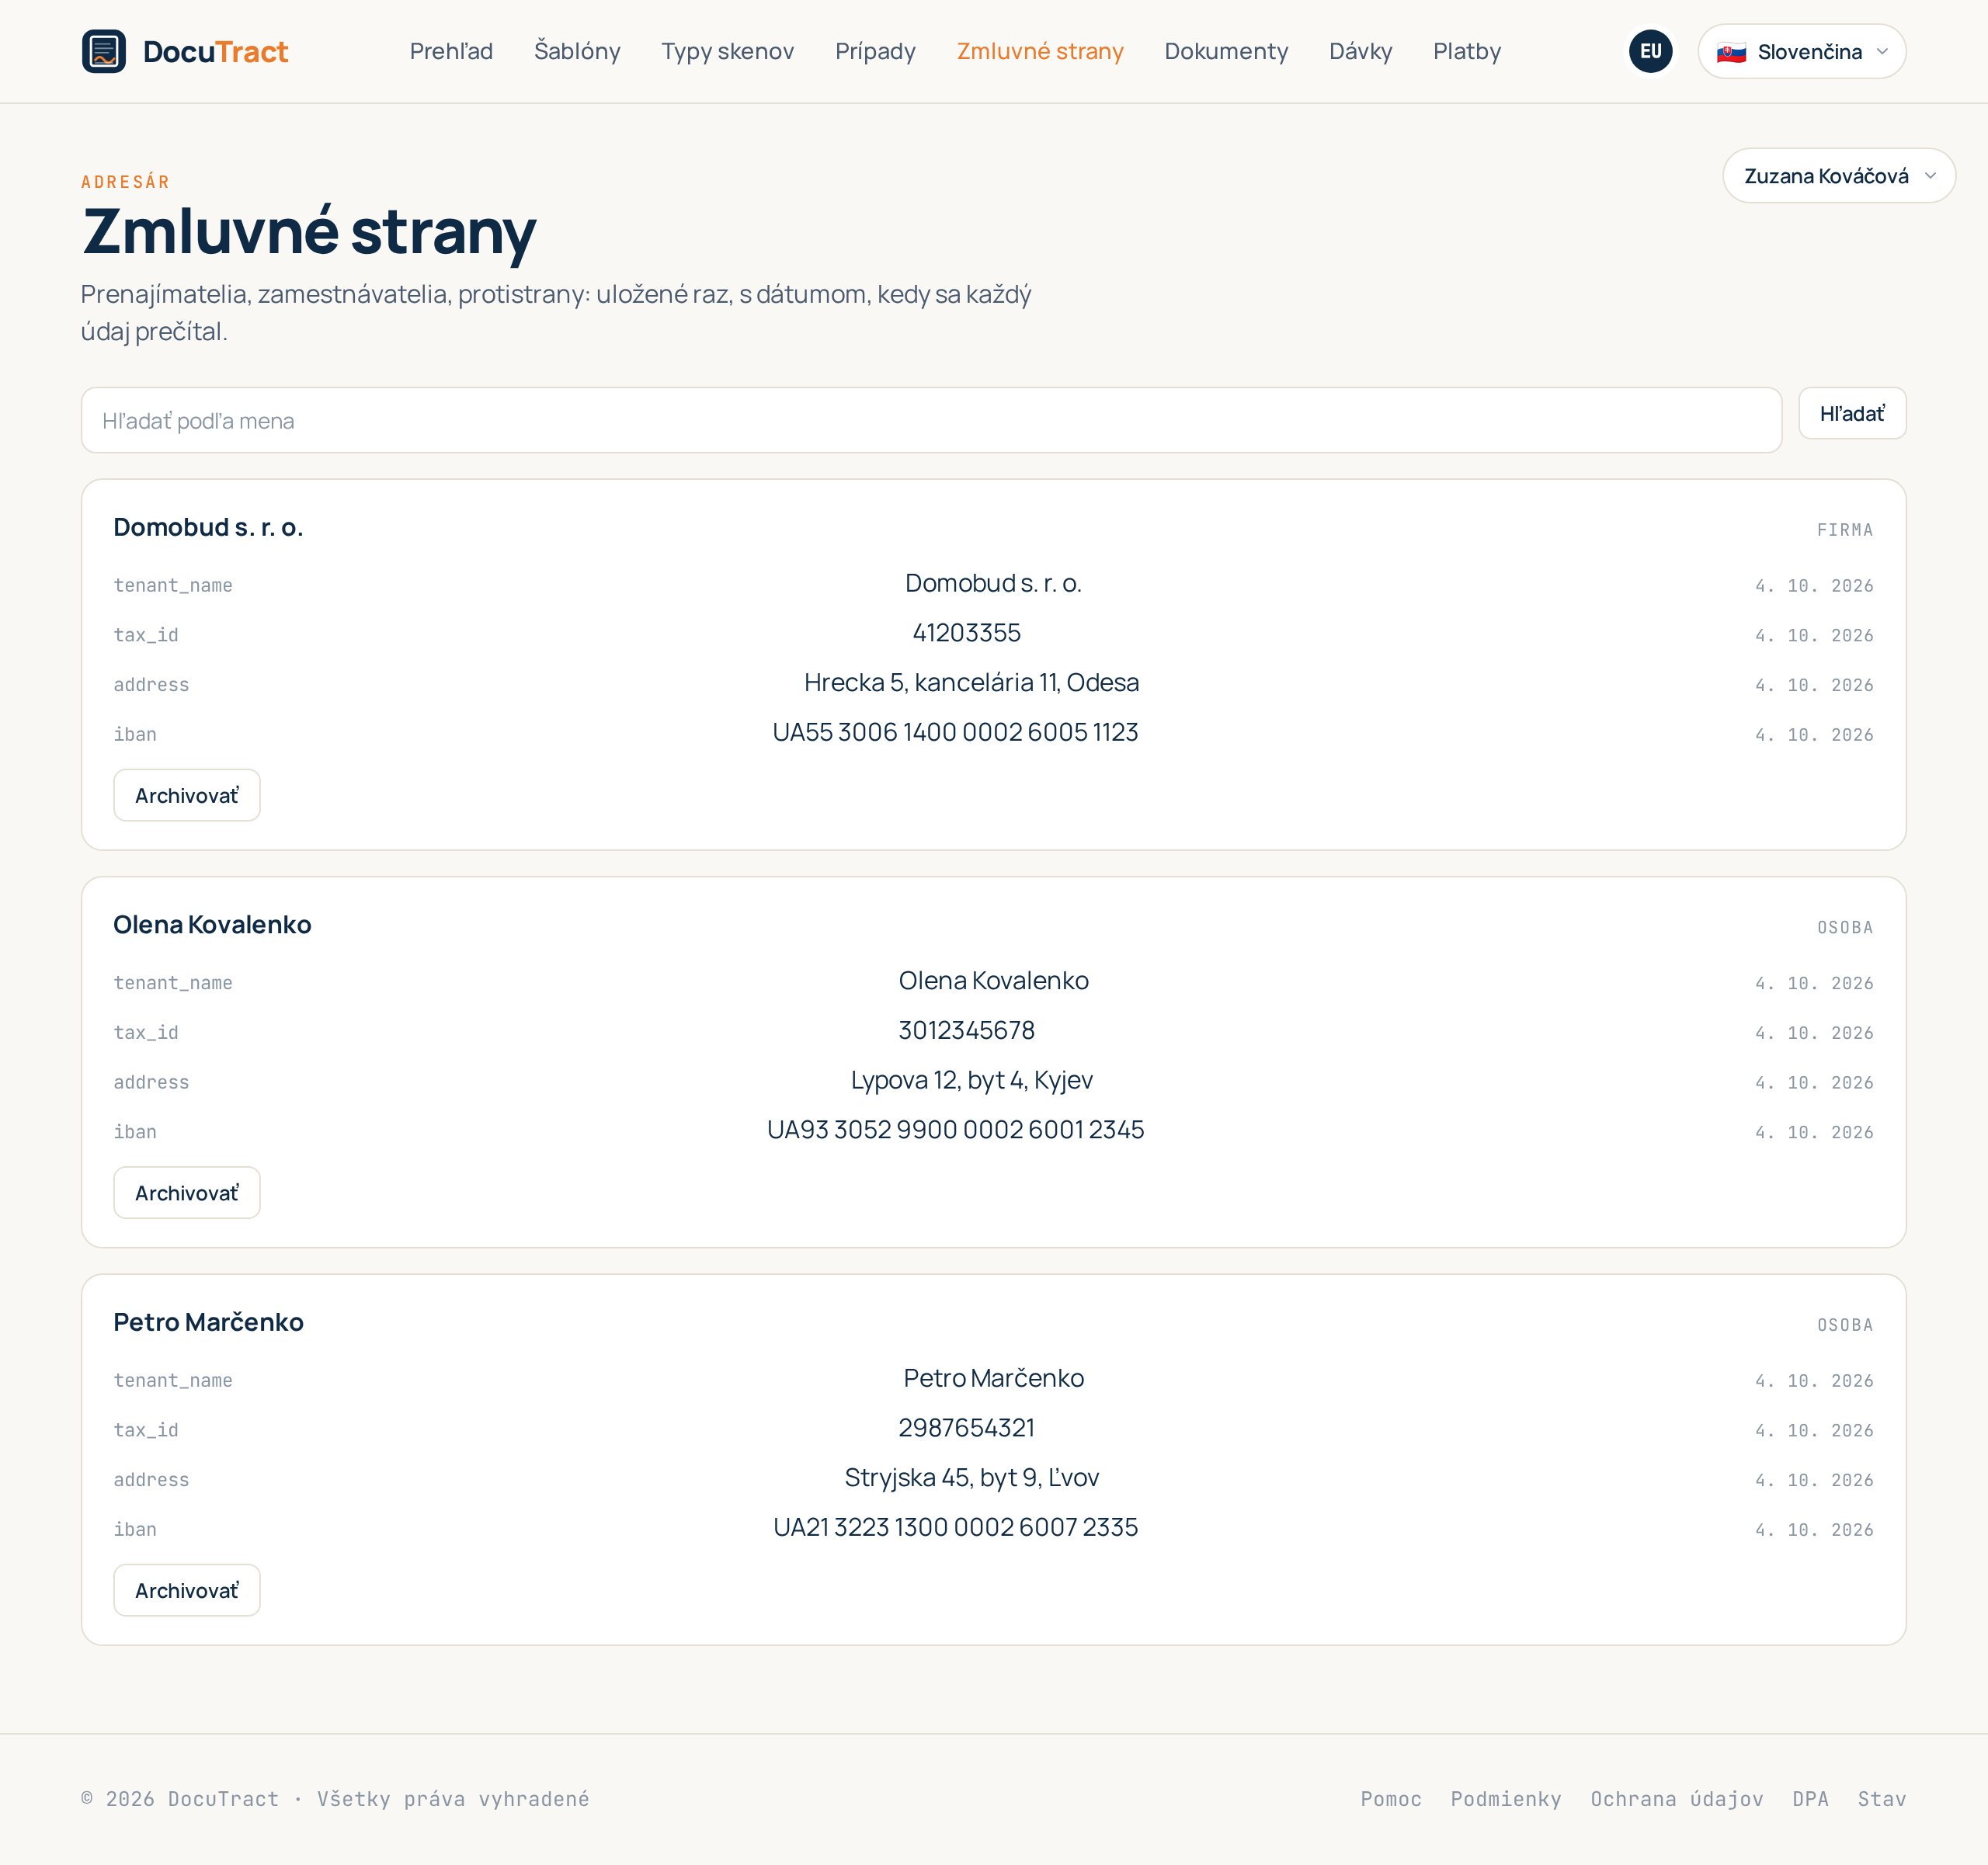Click IBAN value UA21 3223 1300 0002 6007 2335

point(955,1527)
